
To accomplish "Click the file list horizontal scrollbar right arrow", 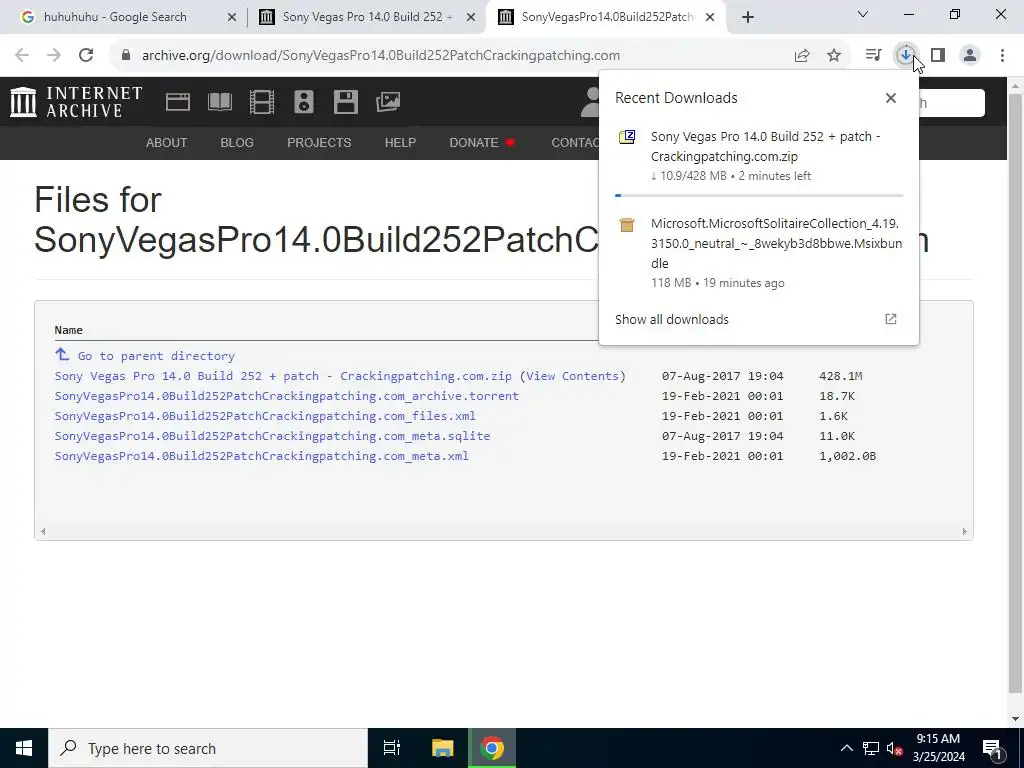I will [x=964, y=532].
